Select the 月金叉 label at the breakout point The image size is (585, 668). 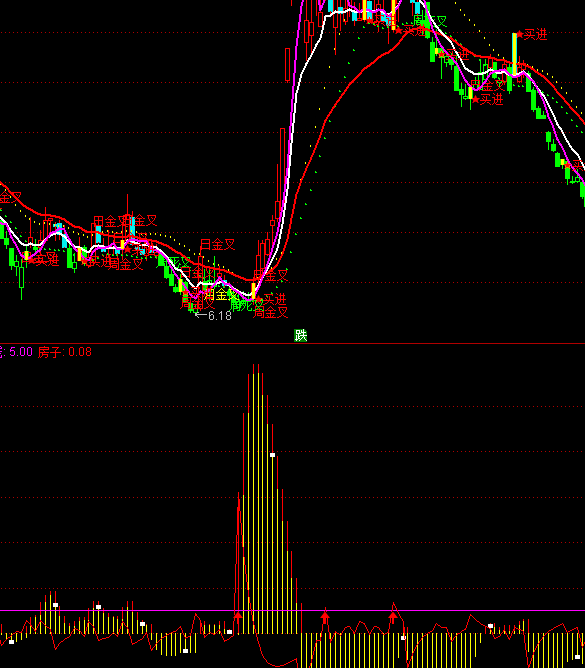tap(271, 276)
